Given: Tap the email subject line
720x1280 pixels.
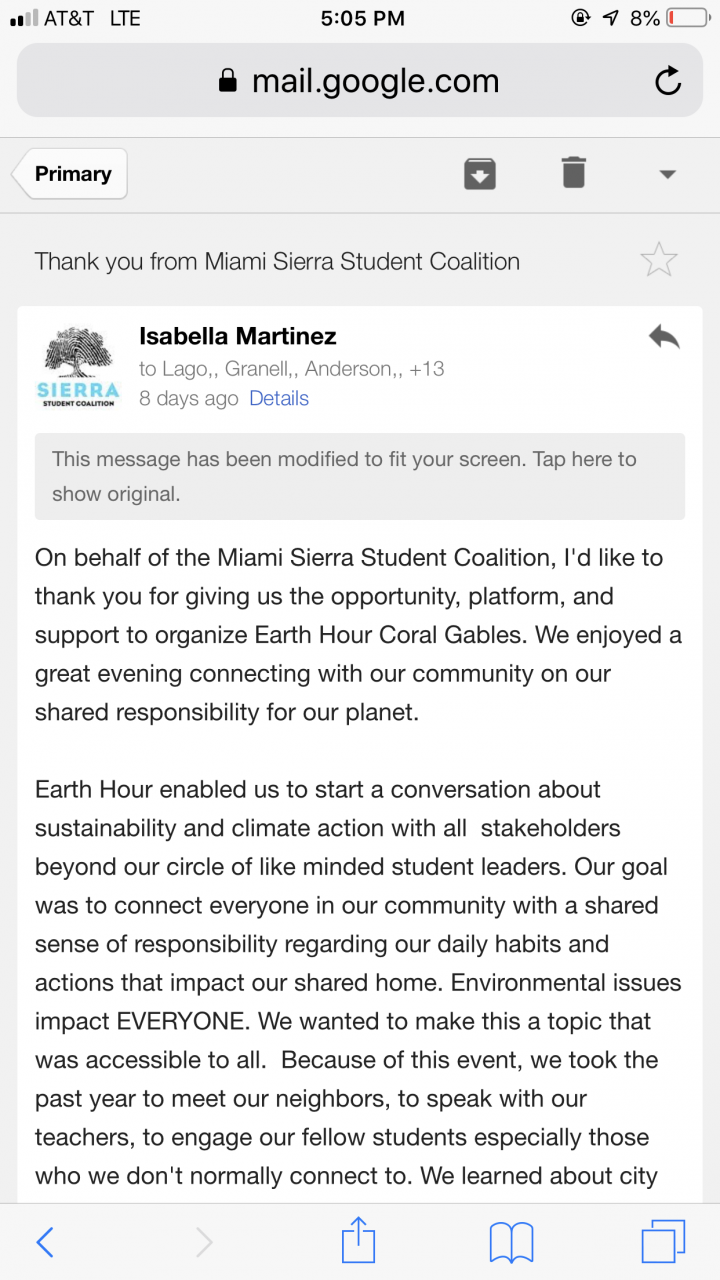Looking at the screenshot, I should coord(277,262).
